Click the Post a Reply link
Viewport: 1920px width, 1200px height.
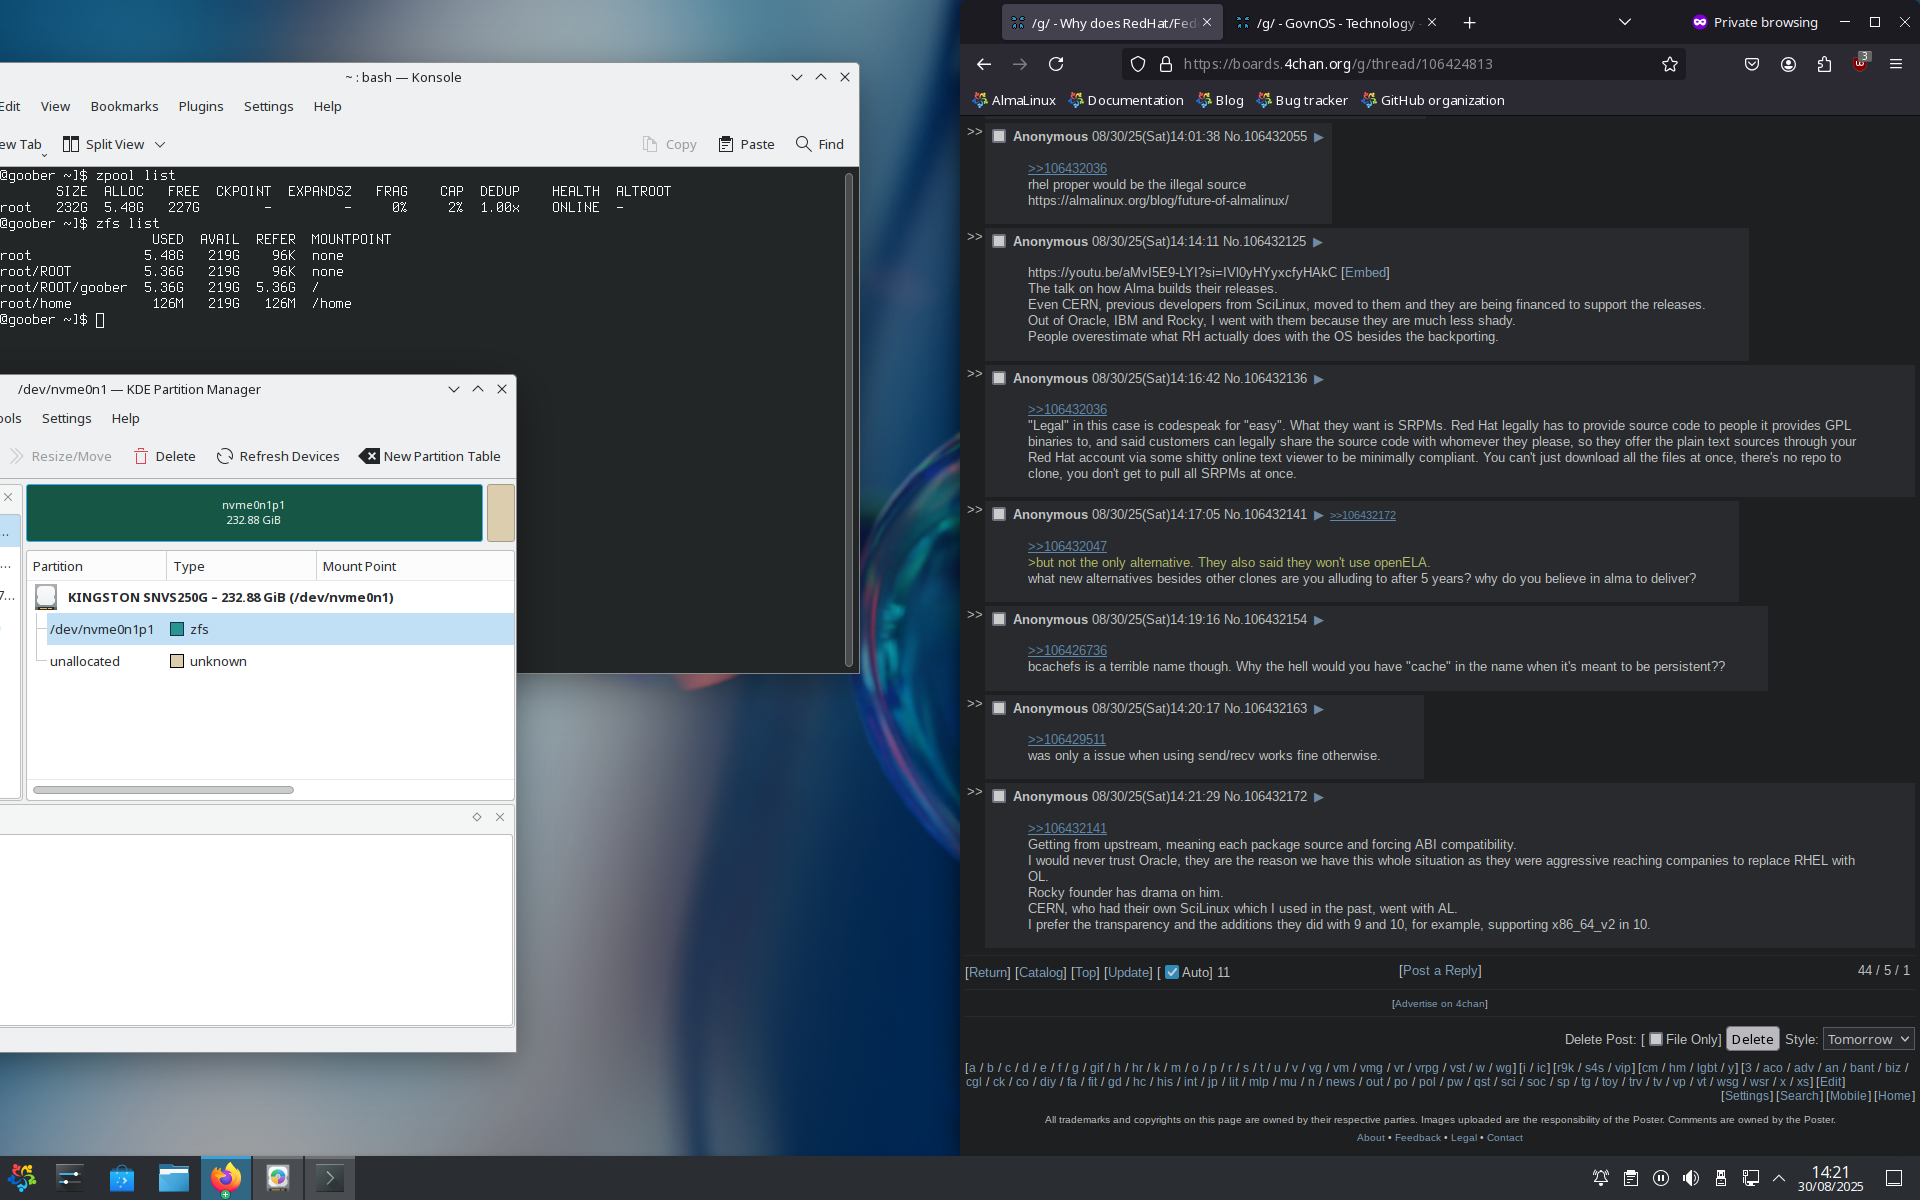(x=1440, y=970)
